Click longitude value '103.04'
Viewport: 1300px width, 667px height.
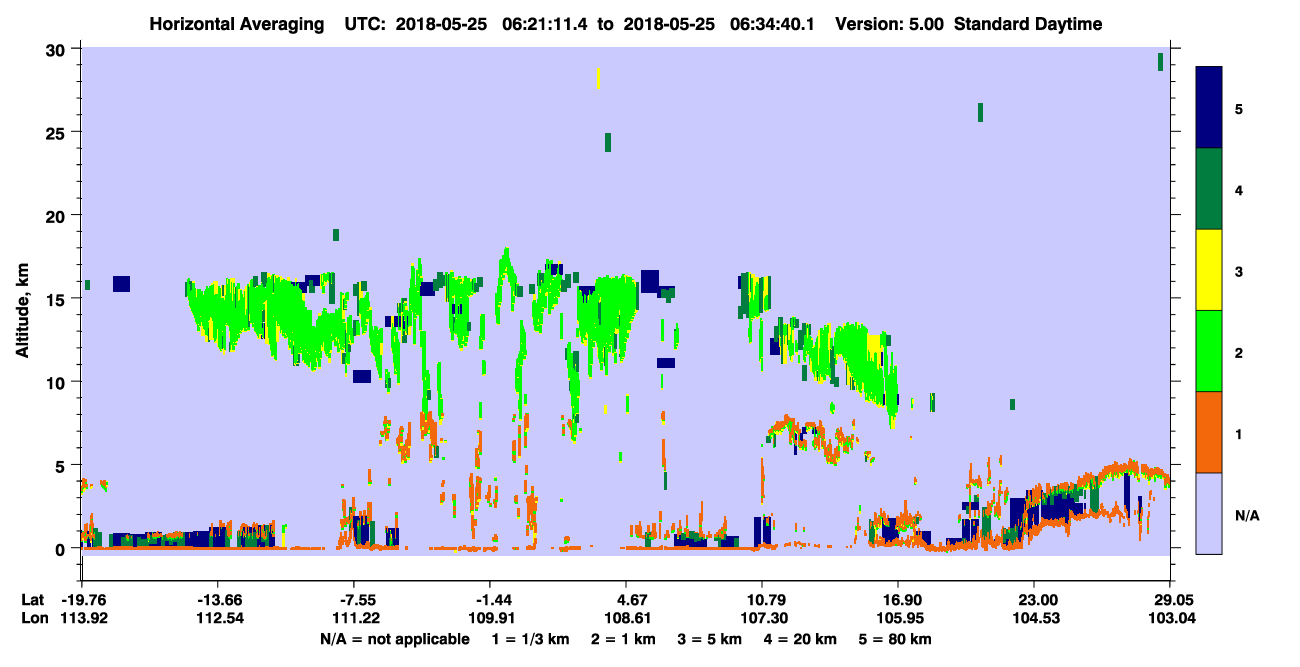click(1170, 618)
